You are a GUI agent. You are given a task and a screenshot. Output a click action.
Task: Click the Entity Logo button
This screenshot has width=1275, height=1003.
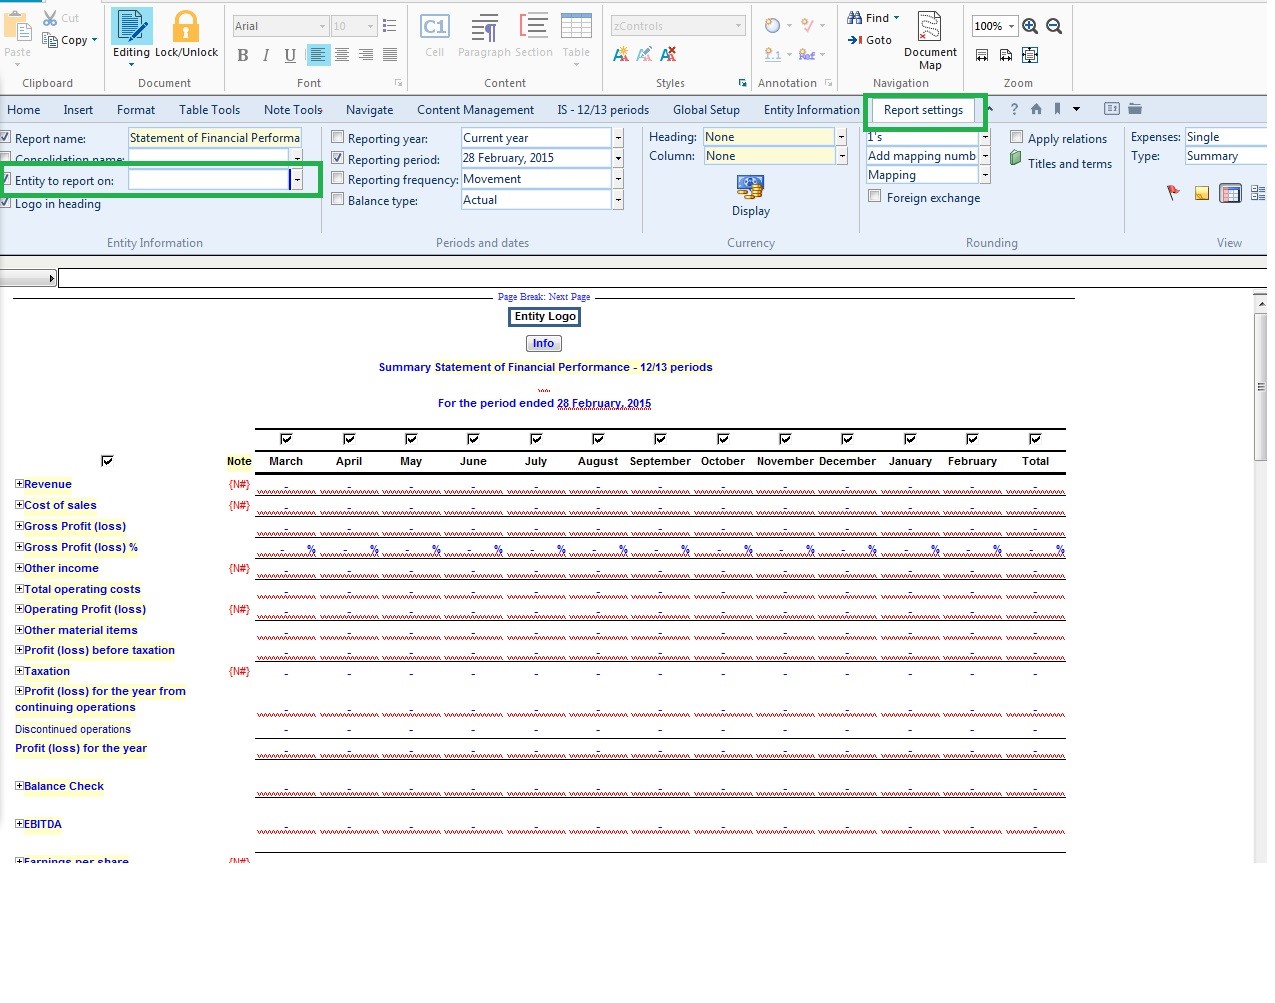pos(545,317)
